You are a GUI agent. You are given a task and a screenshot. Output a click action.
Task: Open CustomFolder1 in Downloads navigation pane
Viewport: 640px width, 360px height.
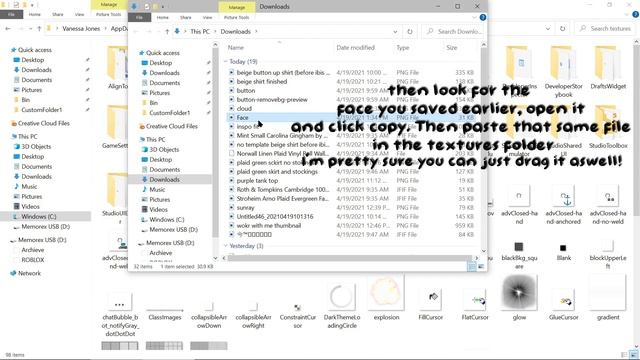(x=169, y=113)
